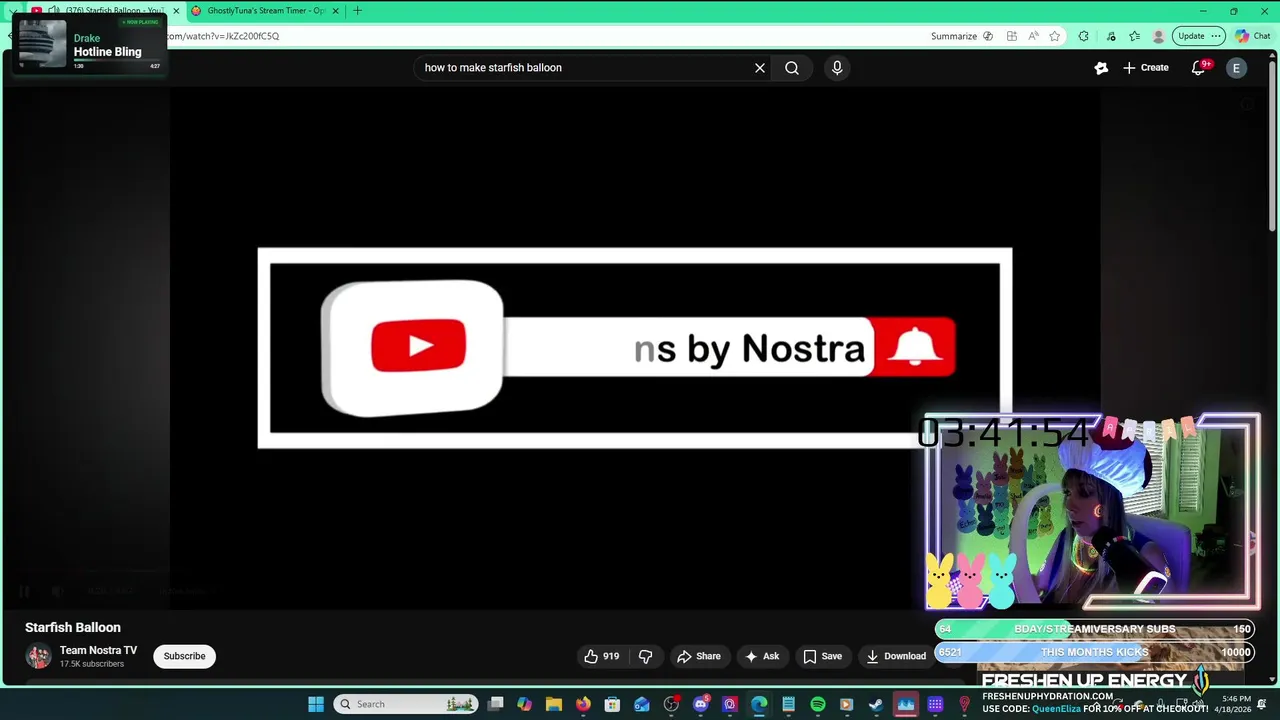Open Copilot Chat in the browser

[1253, 36]
